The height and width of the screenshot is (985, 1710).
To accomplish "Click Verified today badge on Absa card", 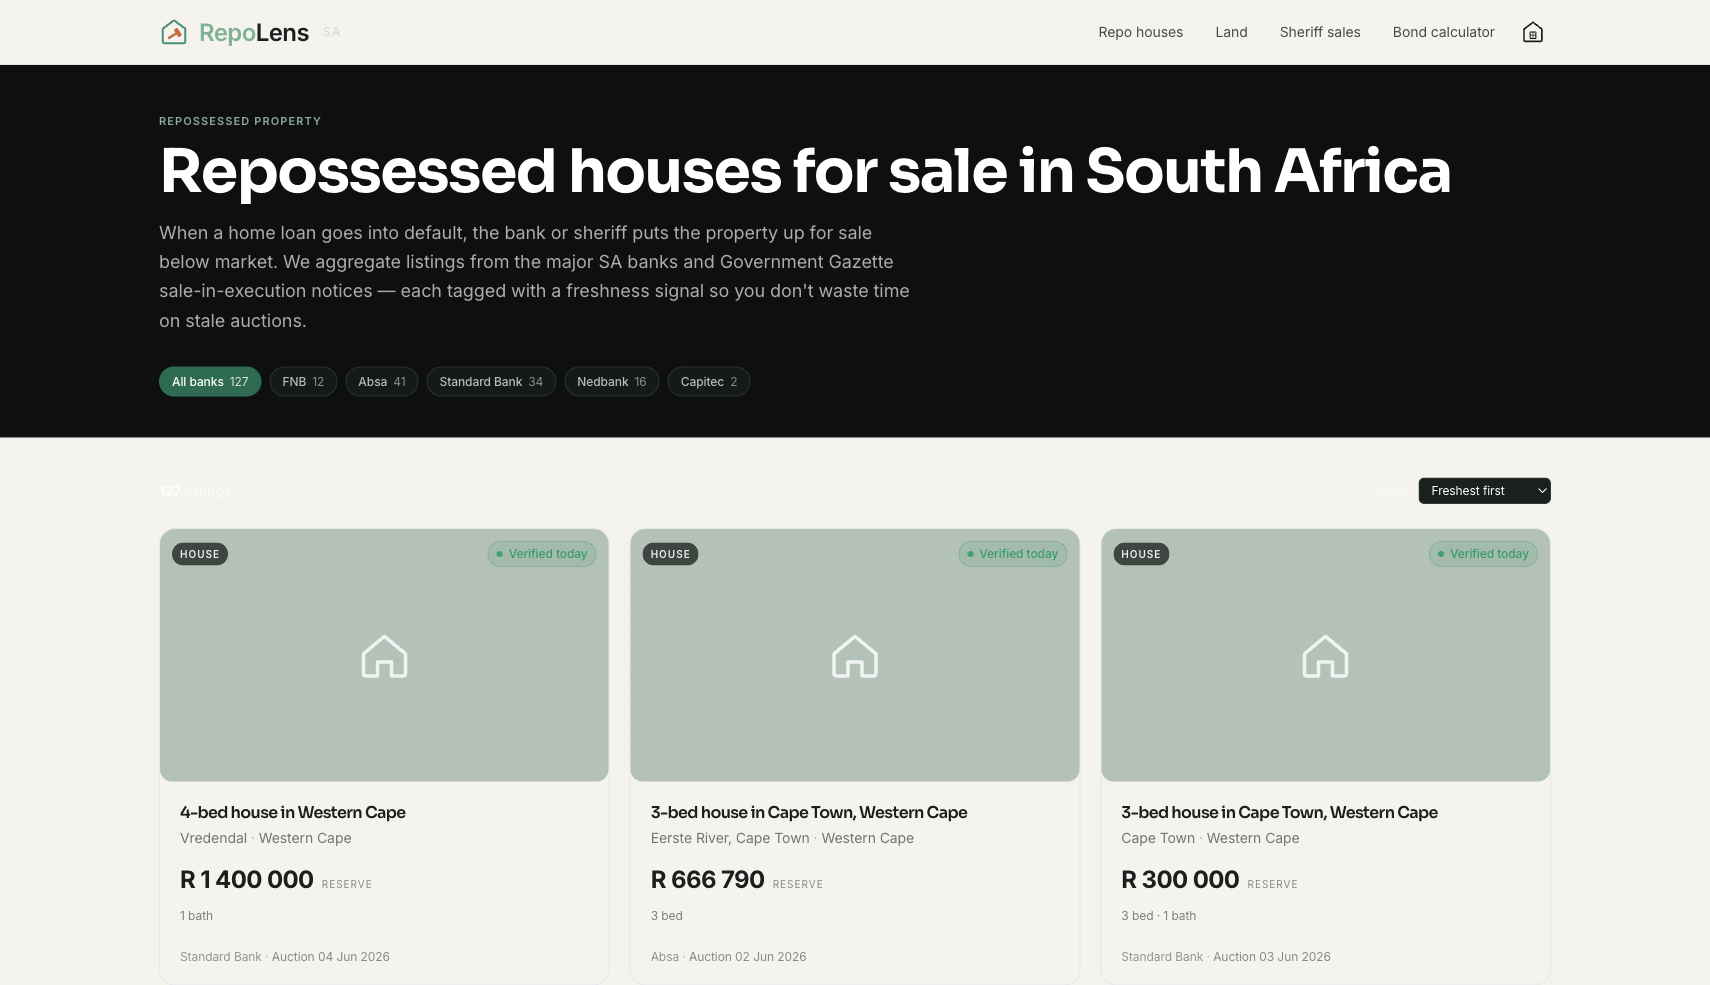I will tap(1013, 554).
